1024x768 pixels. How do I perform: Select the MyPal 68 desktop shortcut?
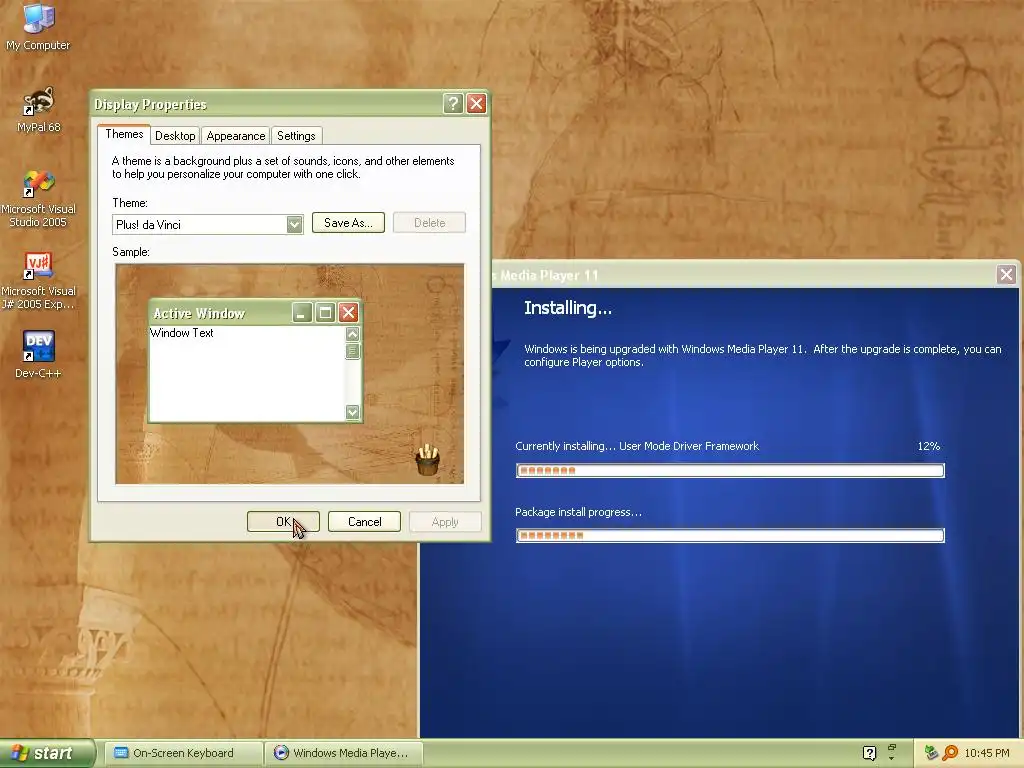(x=38, y=109)
